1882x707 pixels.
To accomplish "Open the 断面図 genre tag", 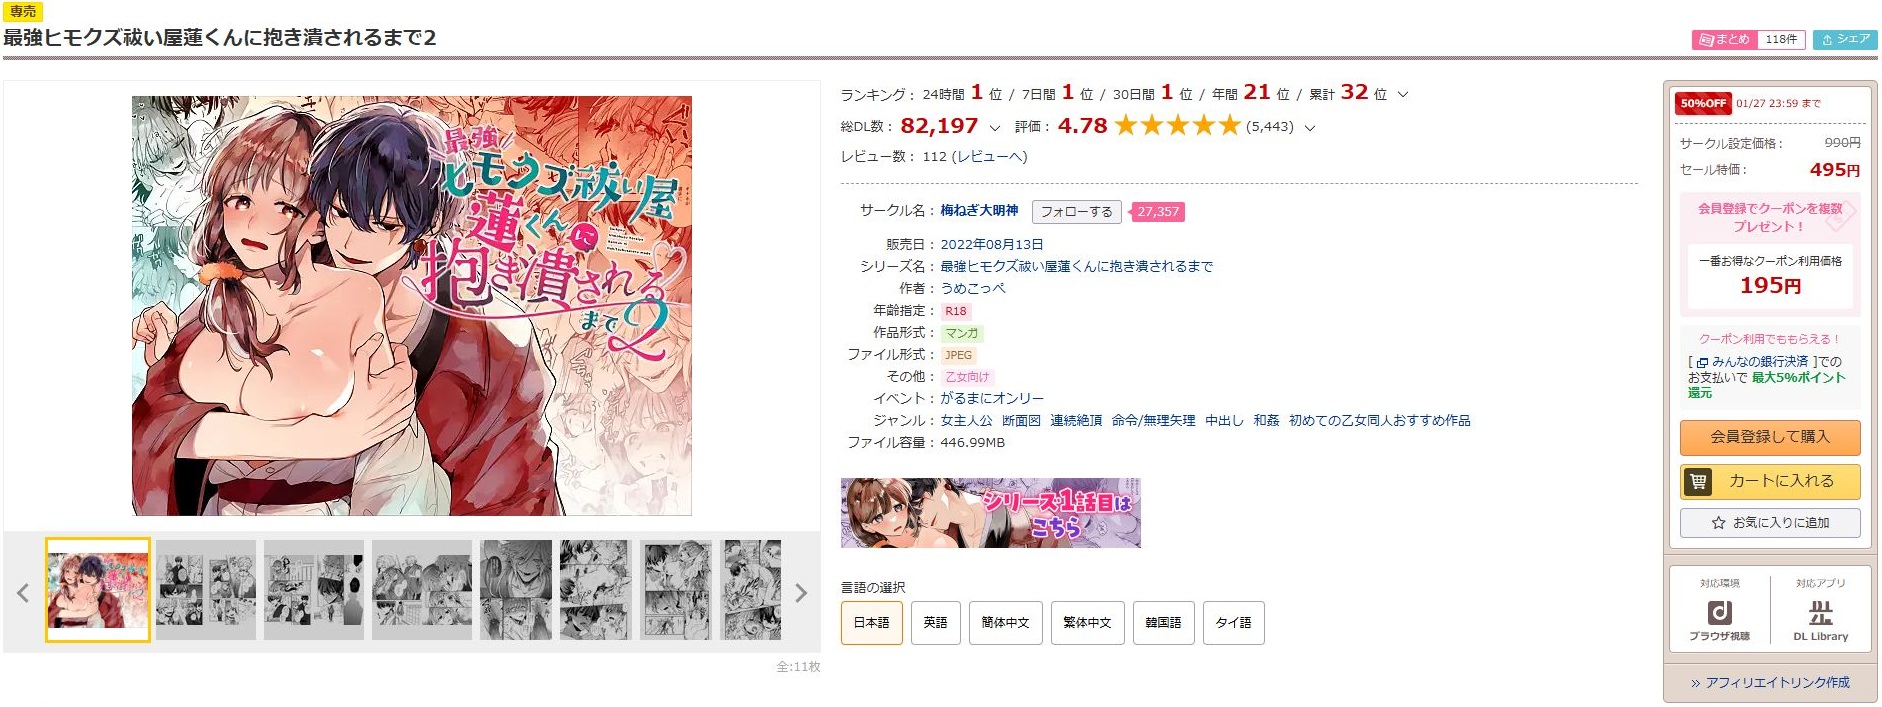I will click(1021, 421).
